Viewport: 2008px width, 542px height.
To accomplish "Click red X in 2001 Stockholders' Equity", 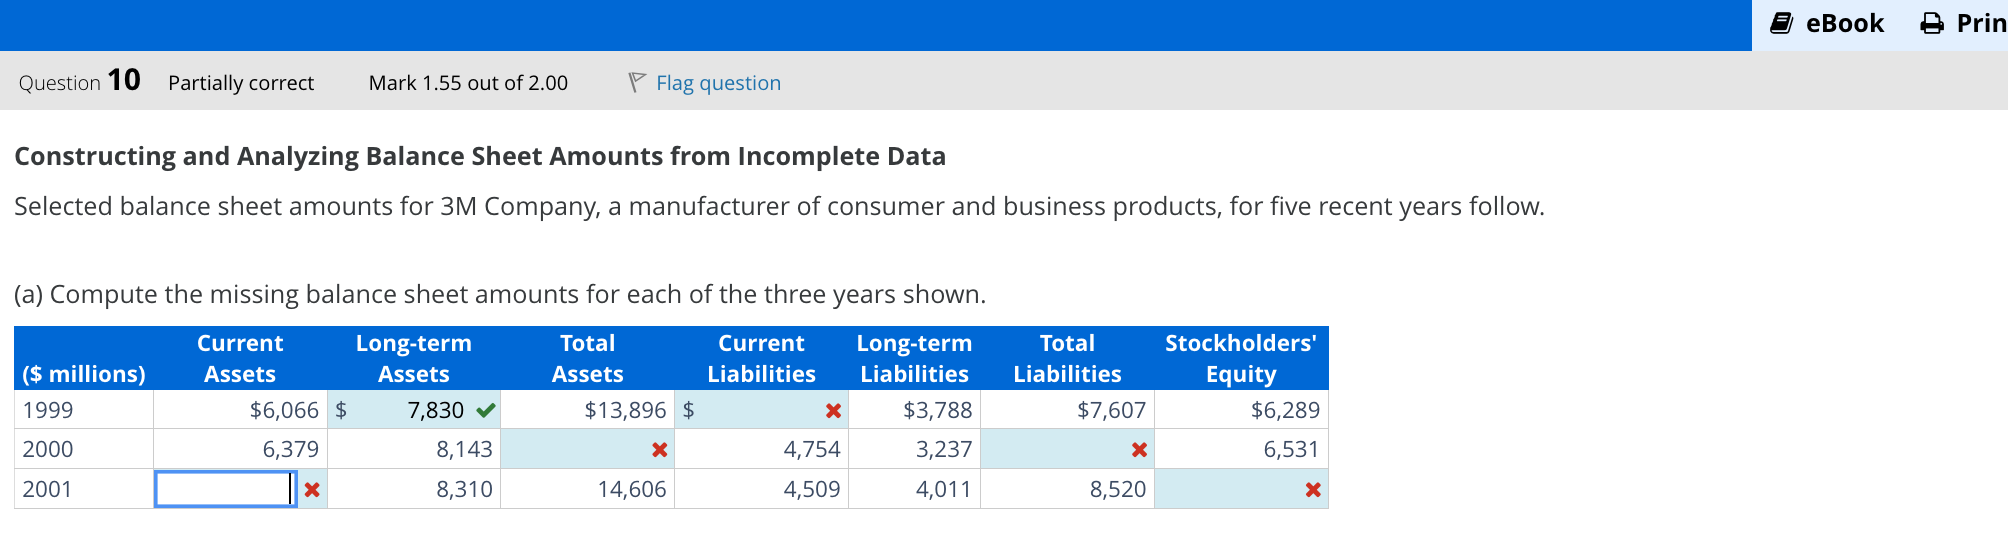I will coord(1313,489).
